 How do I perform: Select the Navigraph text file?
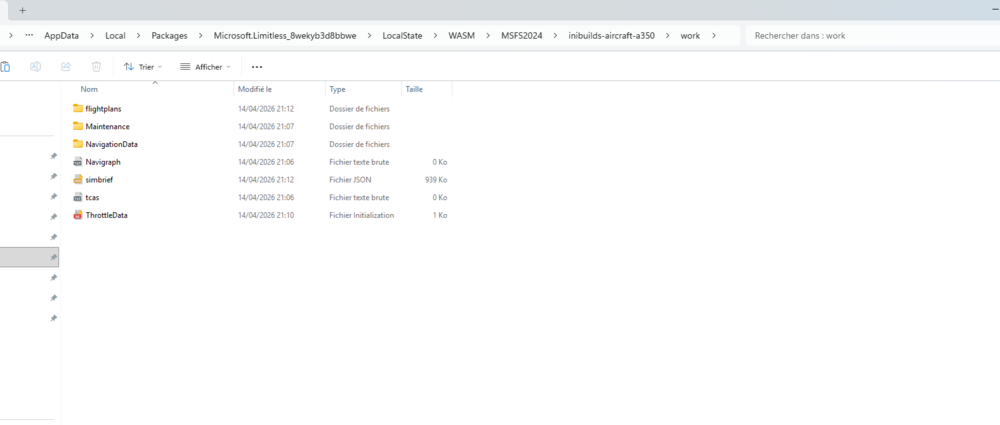pyautogui.click(x=103, y=162)
